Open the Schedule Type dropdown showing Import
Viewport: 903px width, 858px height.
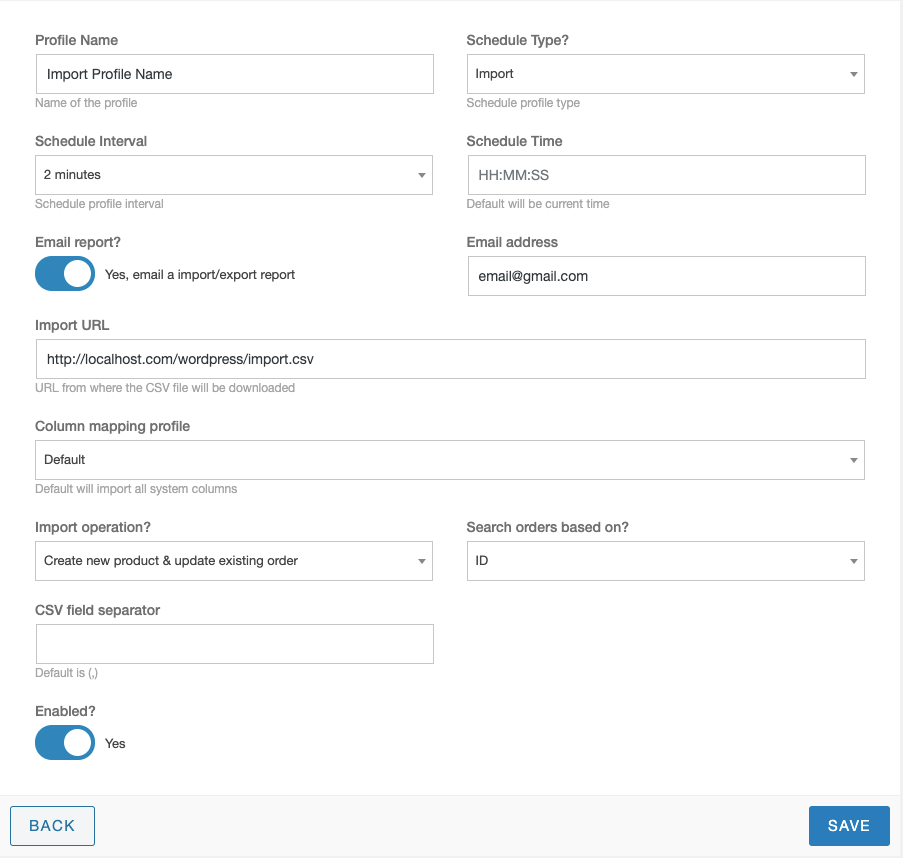666,74
